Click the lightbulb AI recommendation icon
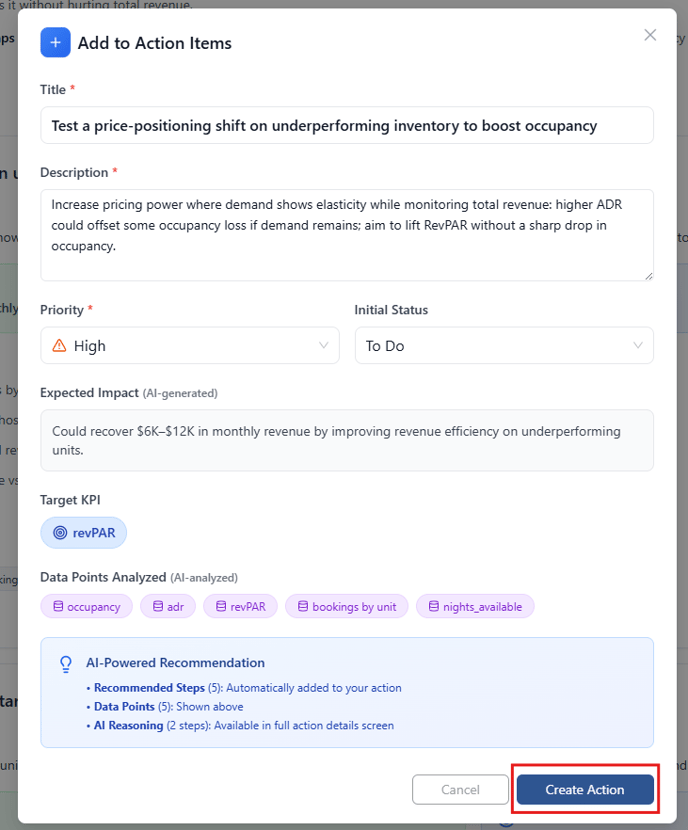This screenshot has width=688, height=830. [x=67, y=663]
